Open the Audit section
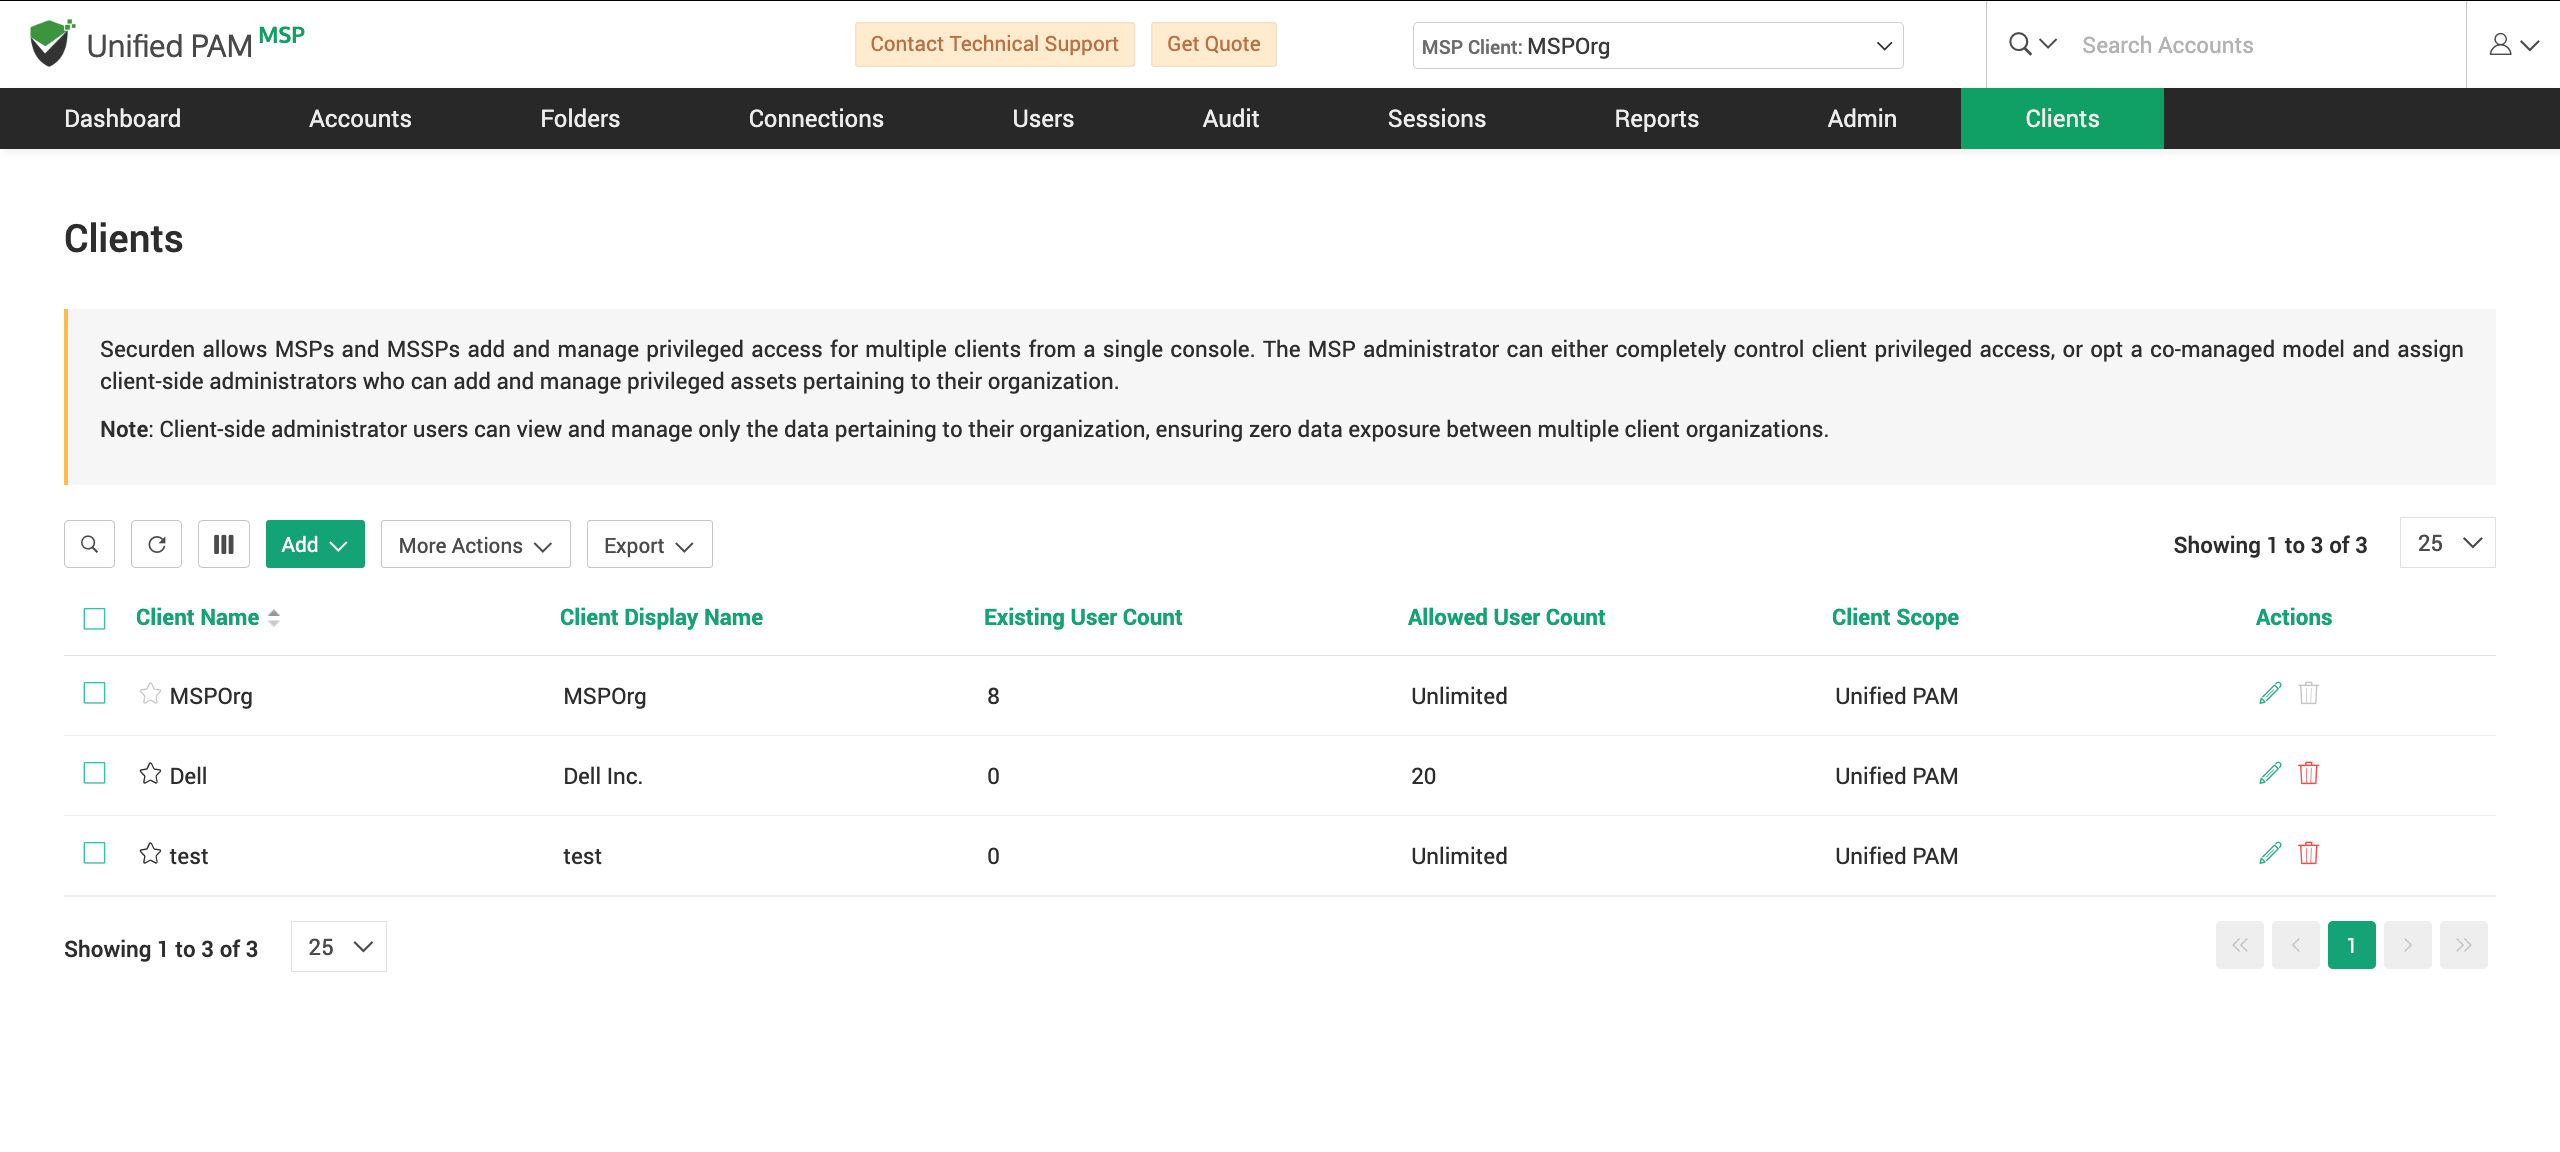Image resolution: width=2560 pixels, height=1152 pixels. (1230, 118)
